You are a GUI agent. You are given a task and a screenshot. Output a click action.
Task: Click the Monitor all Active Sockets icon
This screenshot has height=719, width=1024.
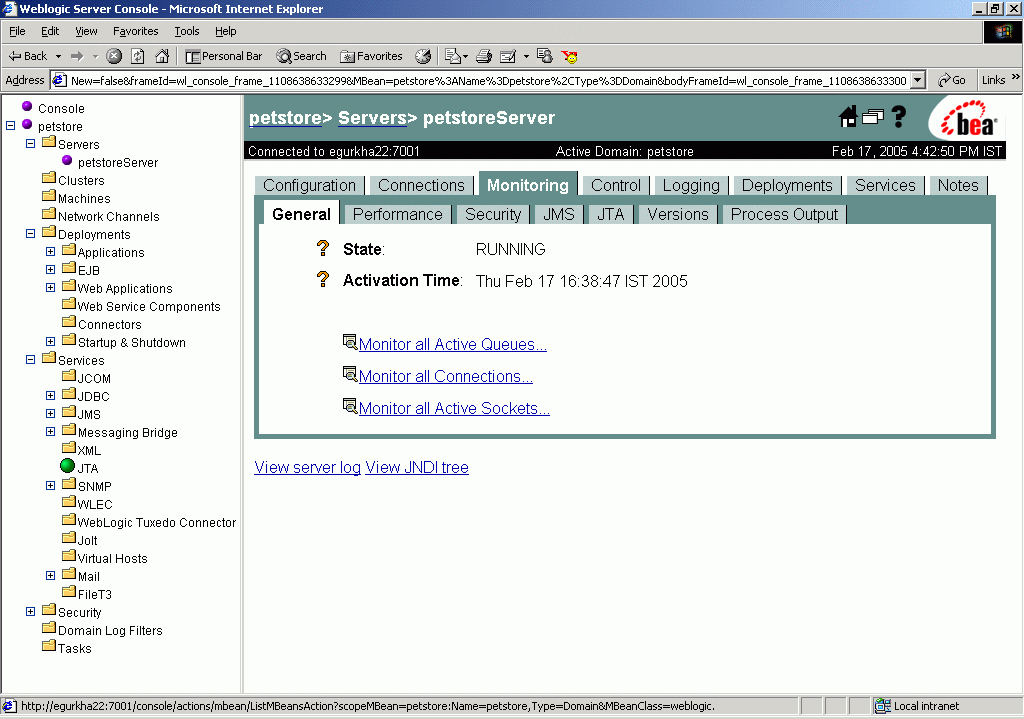tap(350, 406)
